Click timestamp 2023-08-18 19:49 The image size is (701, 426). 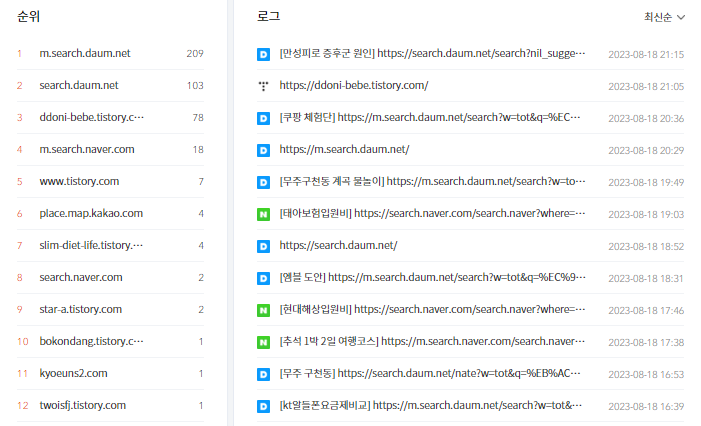(x=646, y=183)
